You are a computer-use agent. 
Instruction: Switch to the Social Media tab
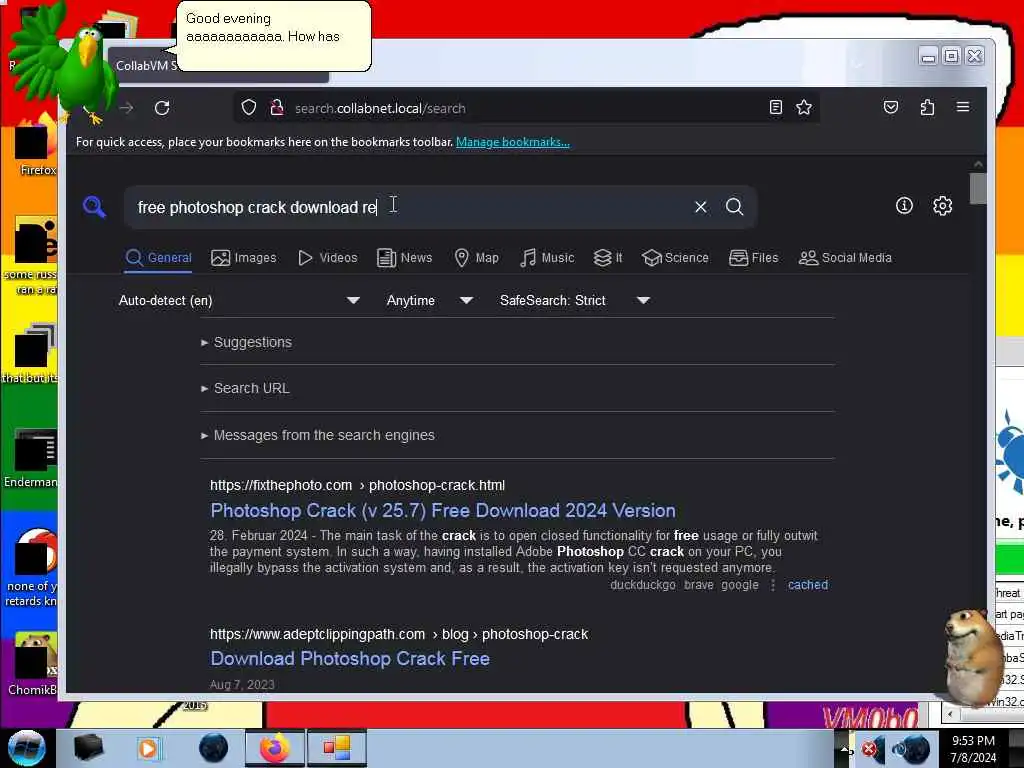[x=845, y=258]
